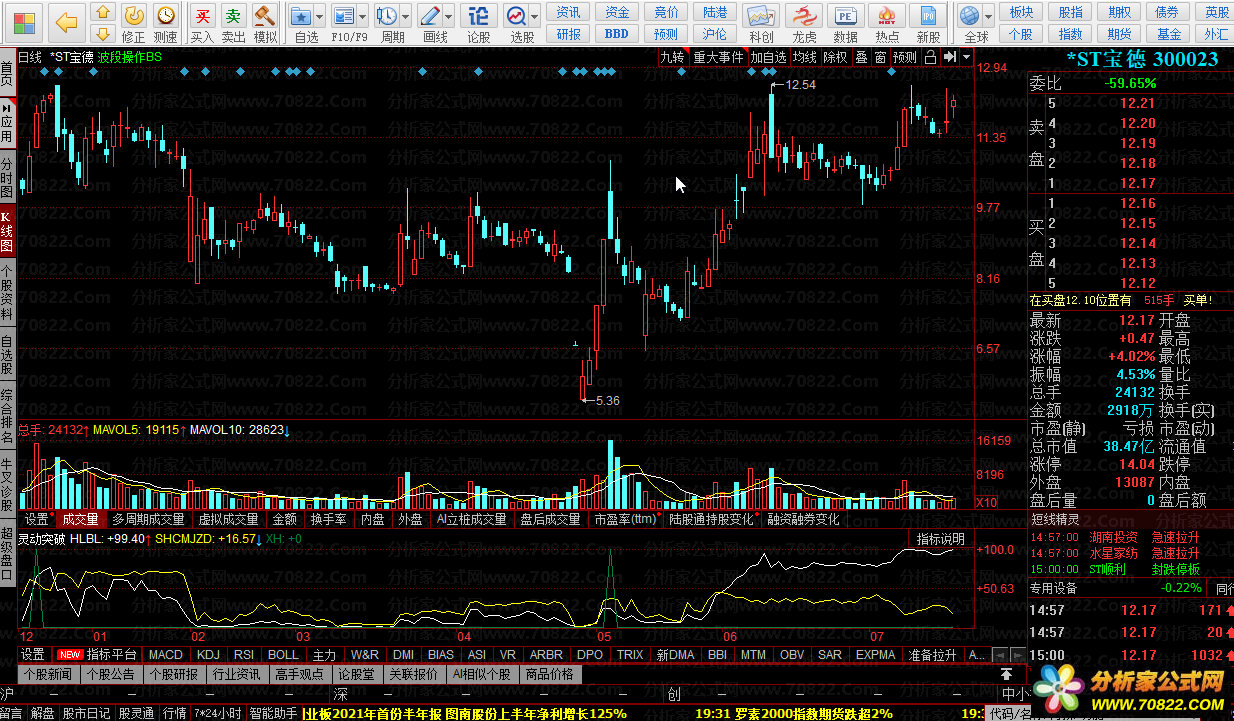Open the 论股 discussion icon
This screenshot has height=721, width=1234.
479,22
